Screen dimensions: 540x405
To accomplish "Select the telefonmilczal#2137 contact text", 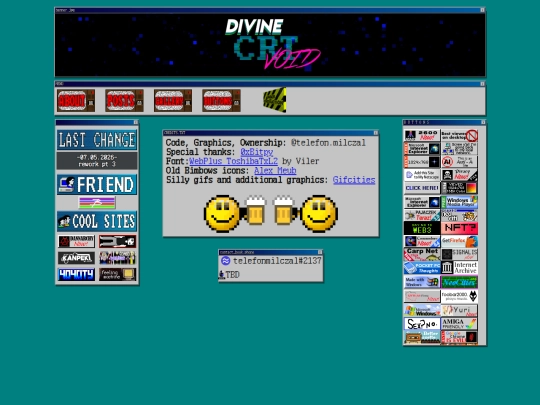I will coord(277,261).
